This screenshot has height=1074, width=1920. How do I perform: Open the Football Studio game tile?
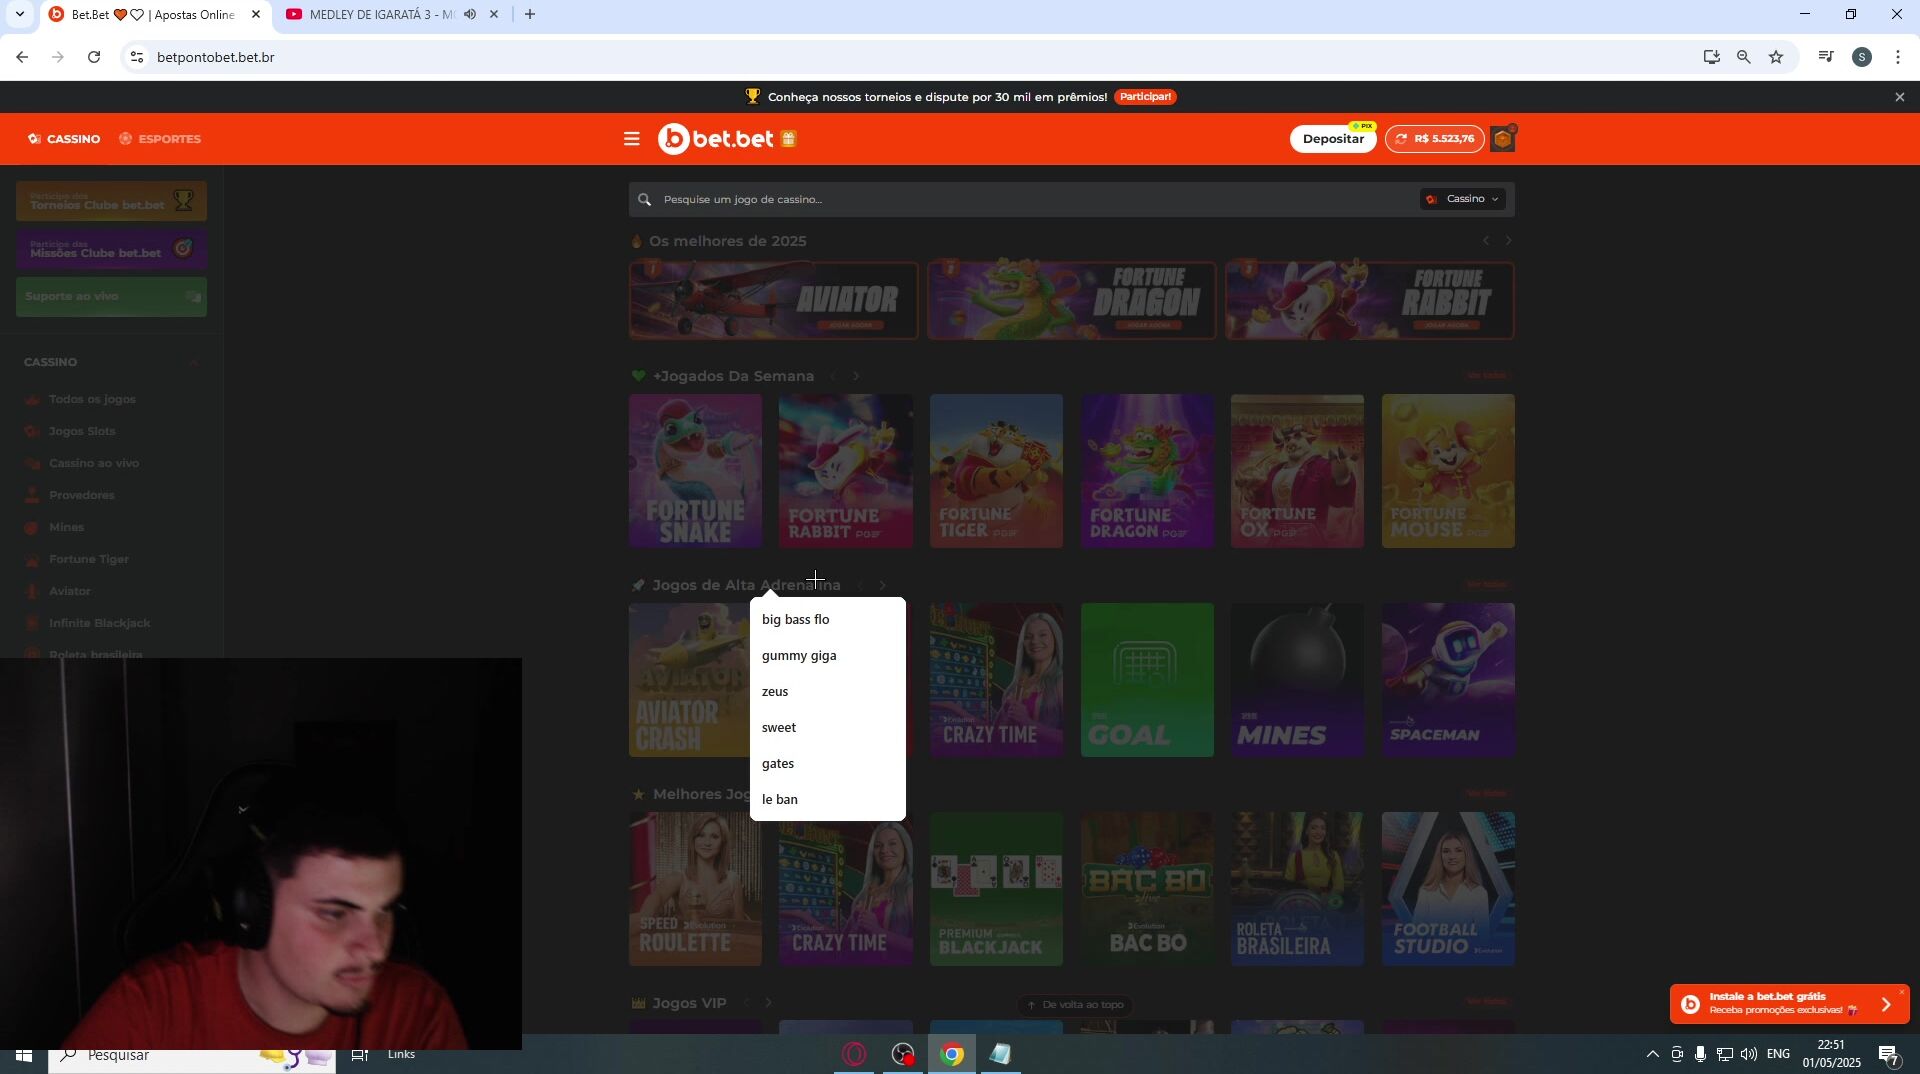point(1448,889)
